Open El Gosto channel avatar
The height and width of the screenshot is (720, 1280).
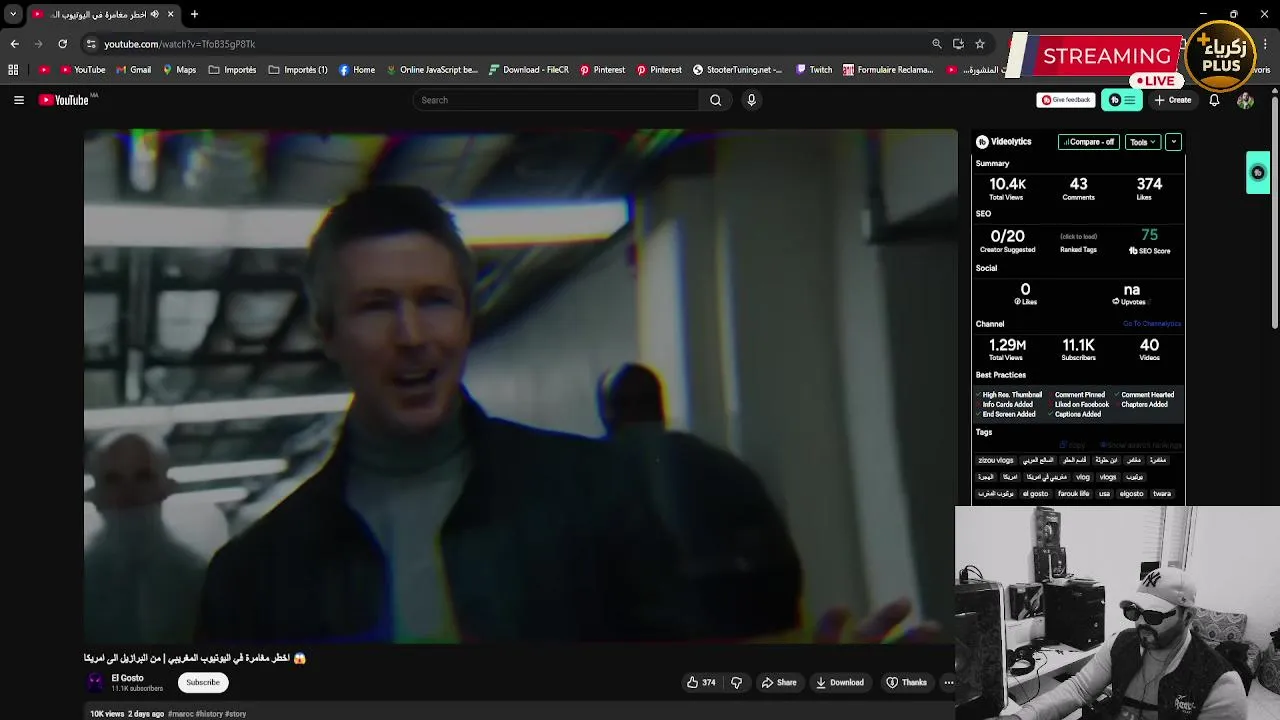[95, 682]
